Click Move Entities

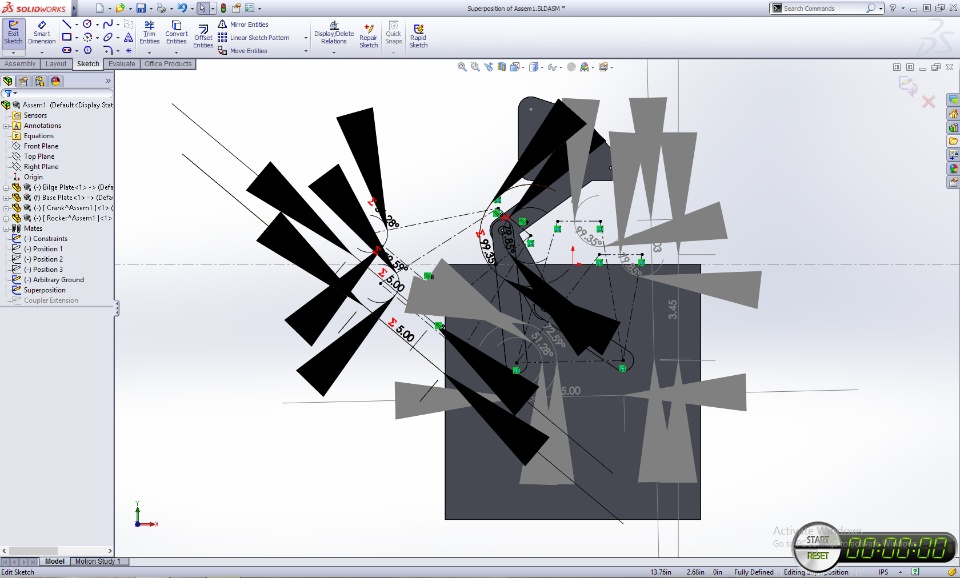tap(243, 51)
